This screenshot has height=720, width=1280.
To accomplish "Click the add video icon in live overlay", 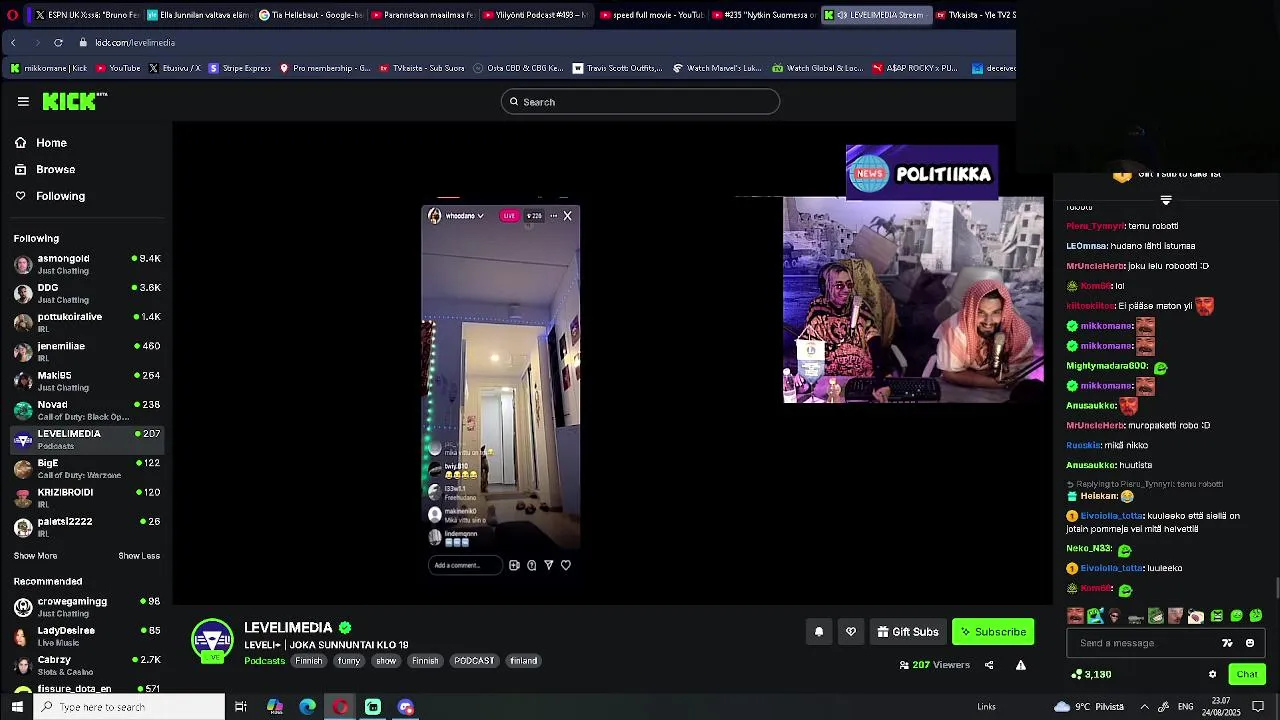I will pos(514,565).
